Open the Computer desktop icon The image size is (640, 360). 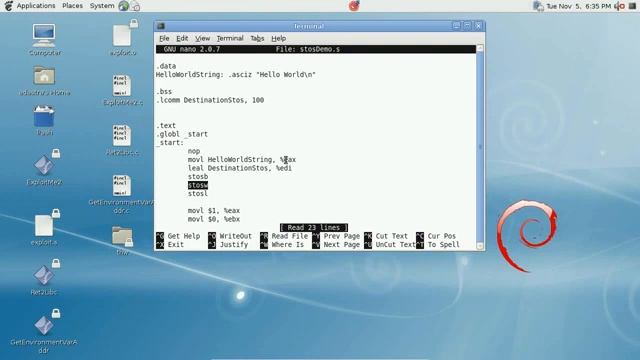coord(44,37)
